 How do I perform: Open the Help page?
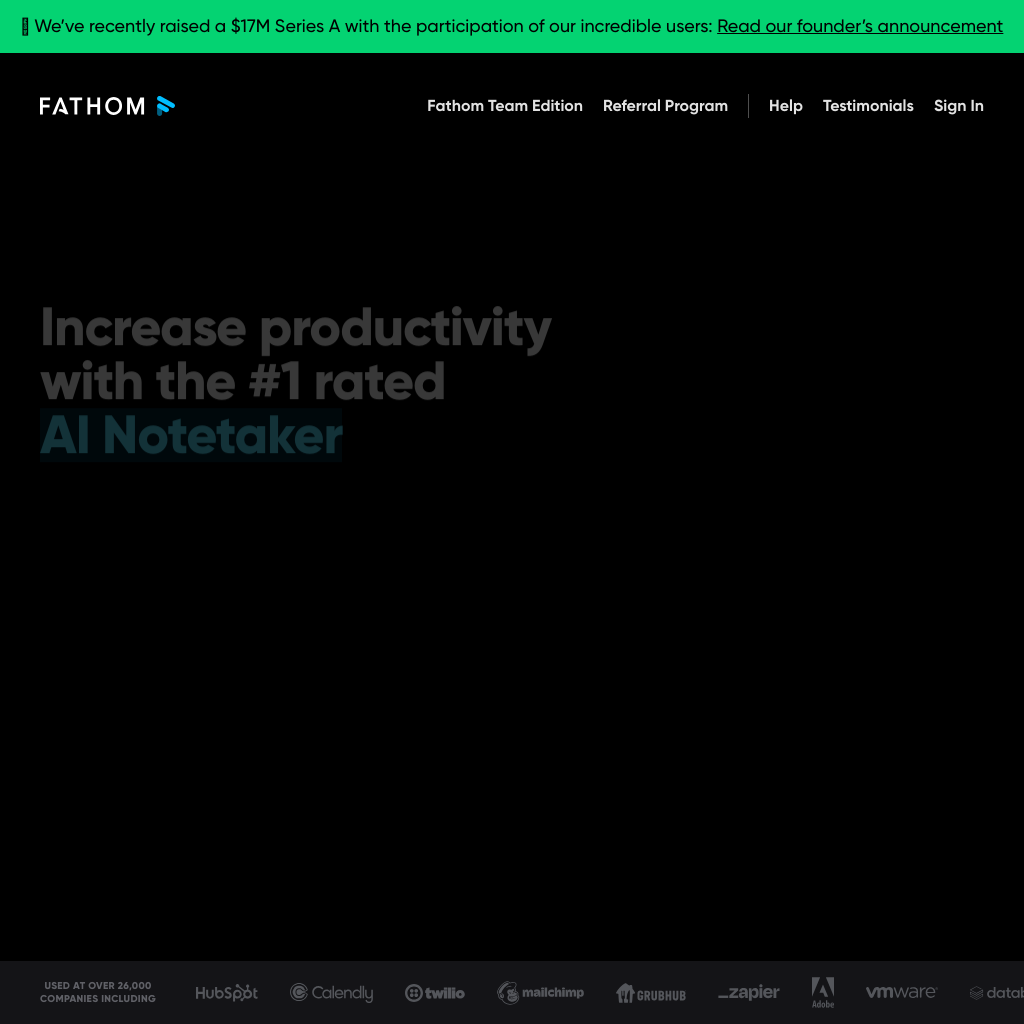click(x=786, y=106)
